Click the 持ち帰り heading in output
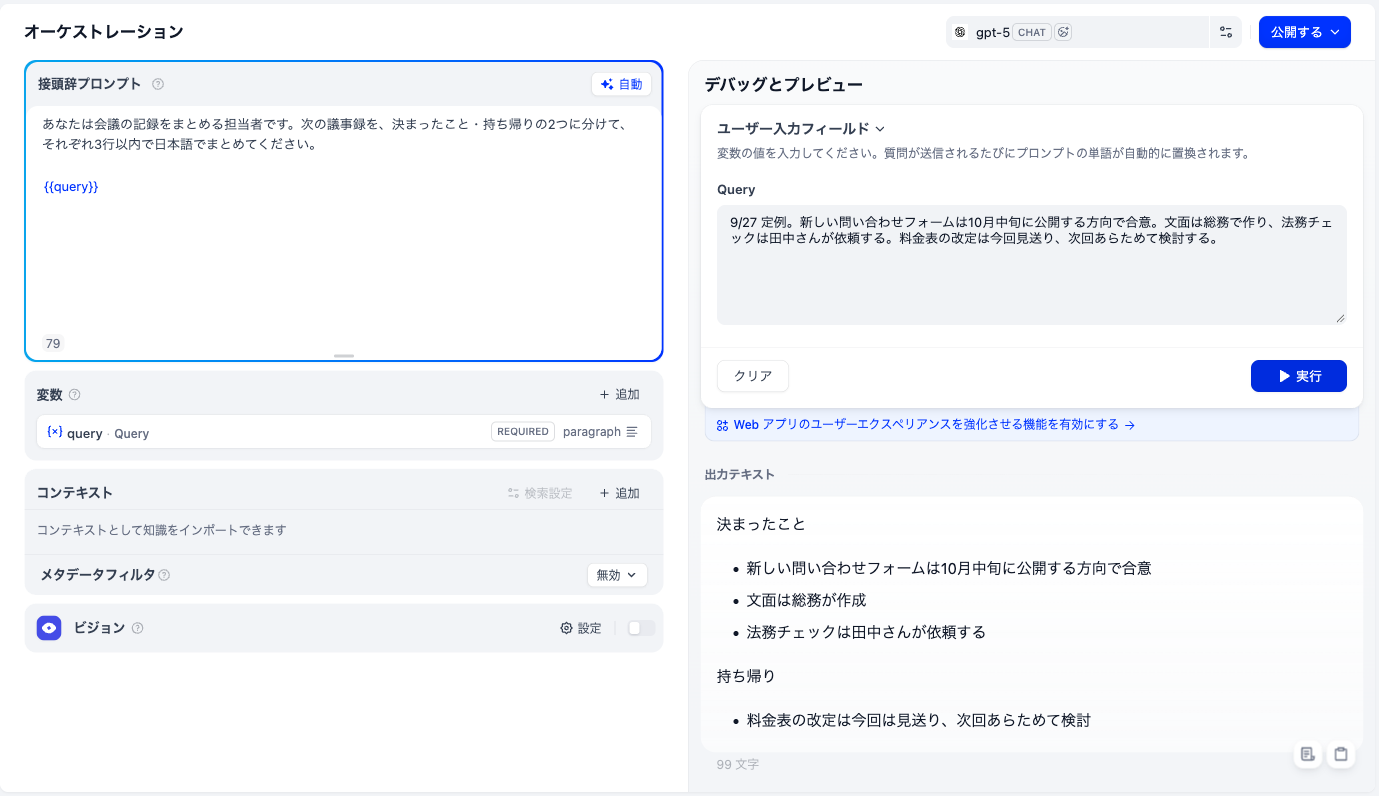The width and height of the screenshot is (1379, 796). (746, 676)
